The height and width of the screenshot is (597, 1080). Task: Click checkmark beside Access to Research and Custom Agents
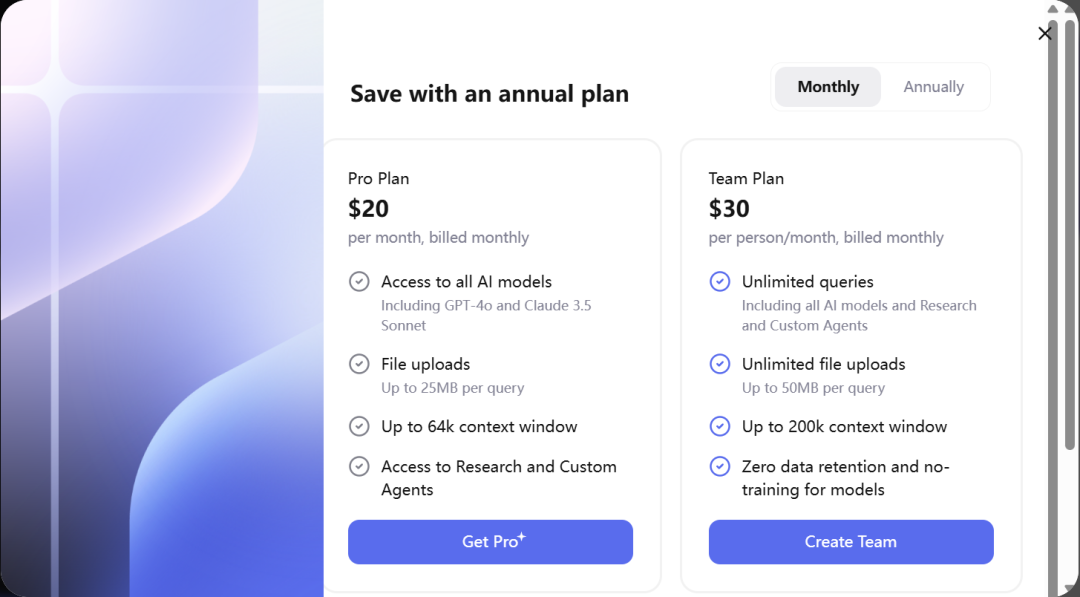(x=359, y=467)
